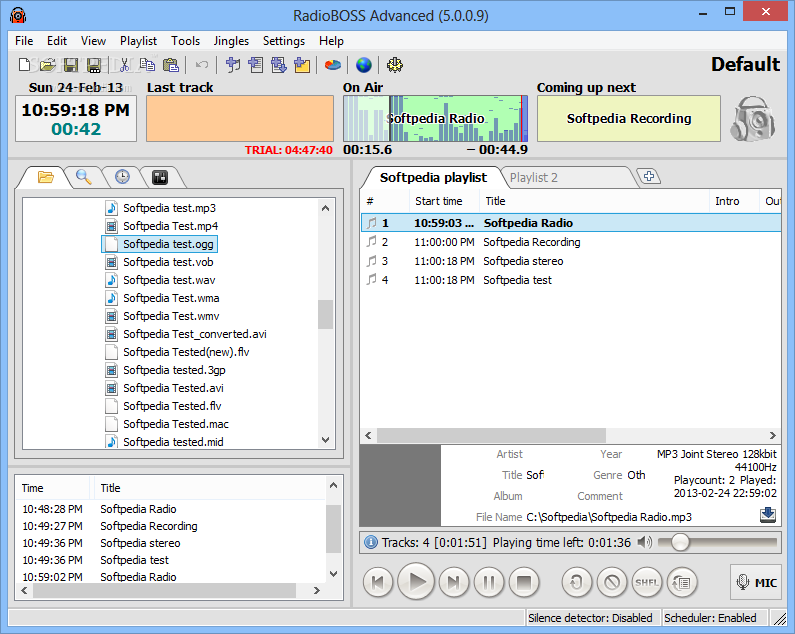The image size is (795, 634).
Task: Click the download arrow icon beside File Name
Action: (768, 515)
